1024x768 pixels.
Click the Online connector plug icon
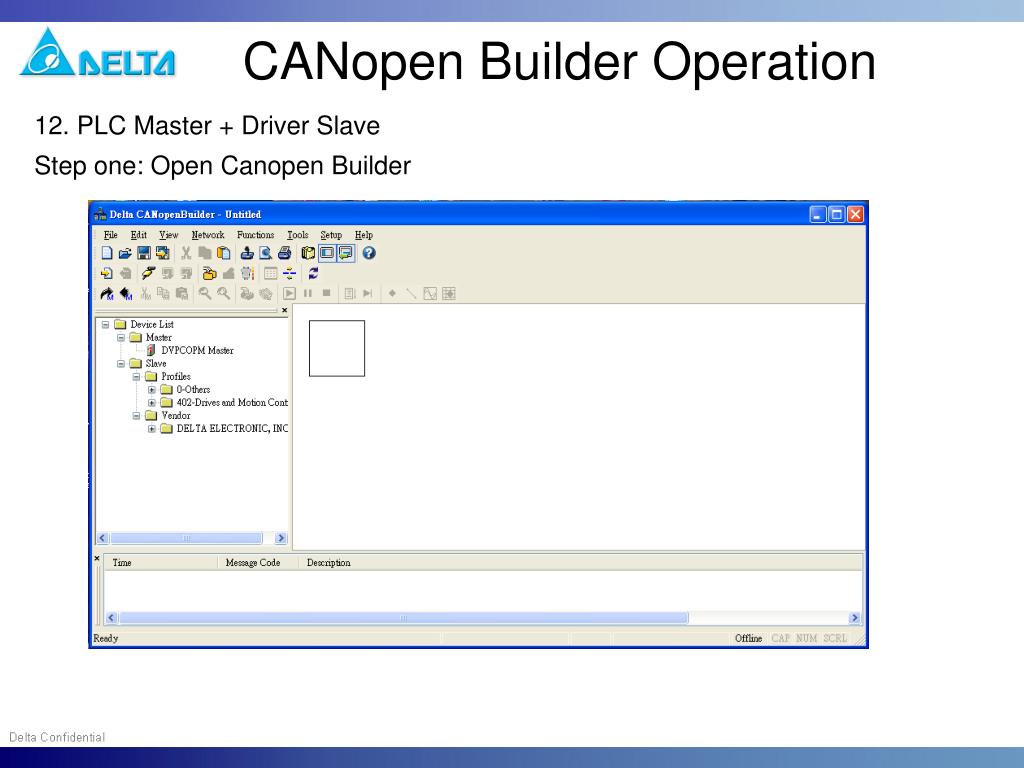click(x=148, y=274)
